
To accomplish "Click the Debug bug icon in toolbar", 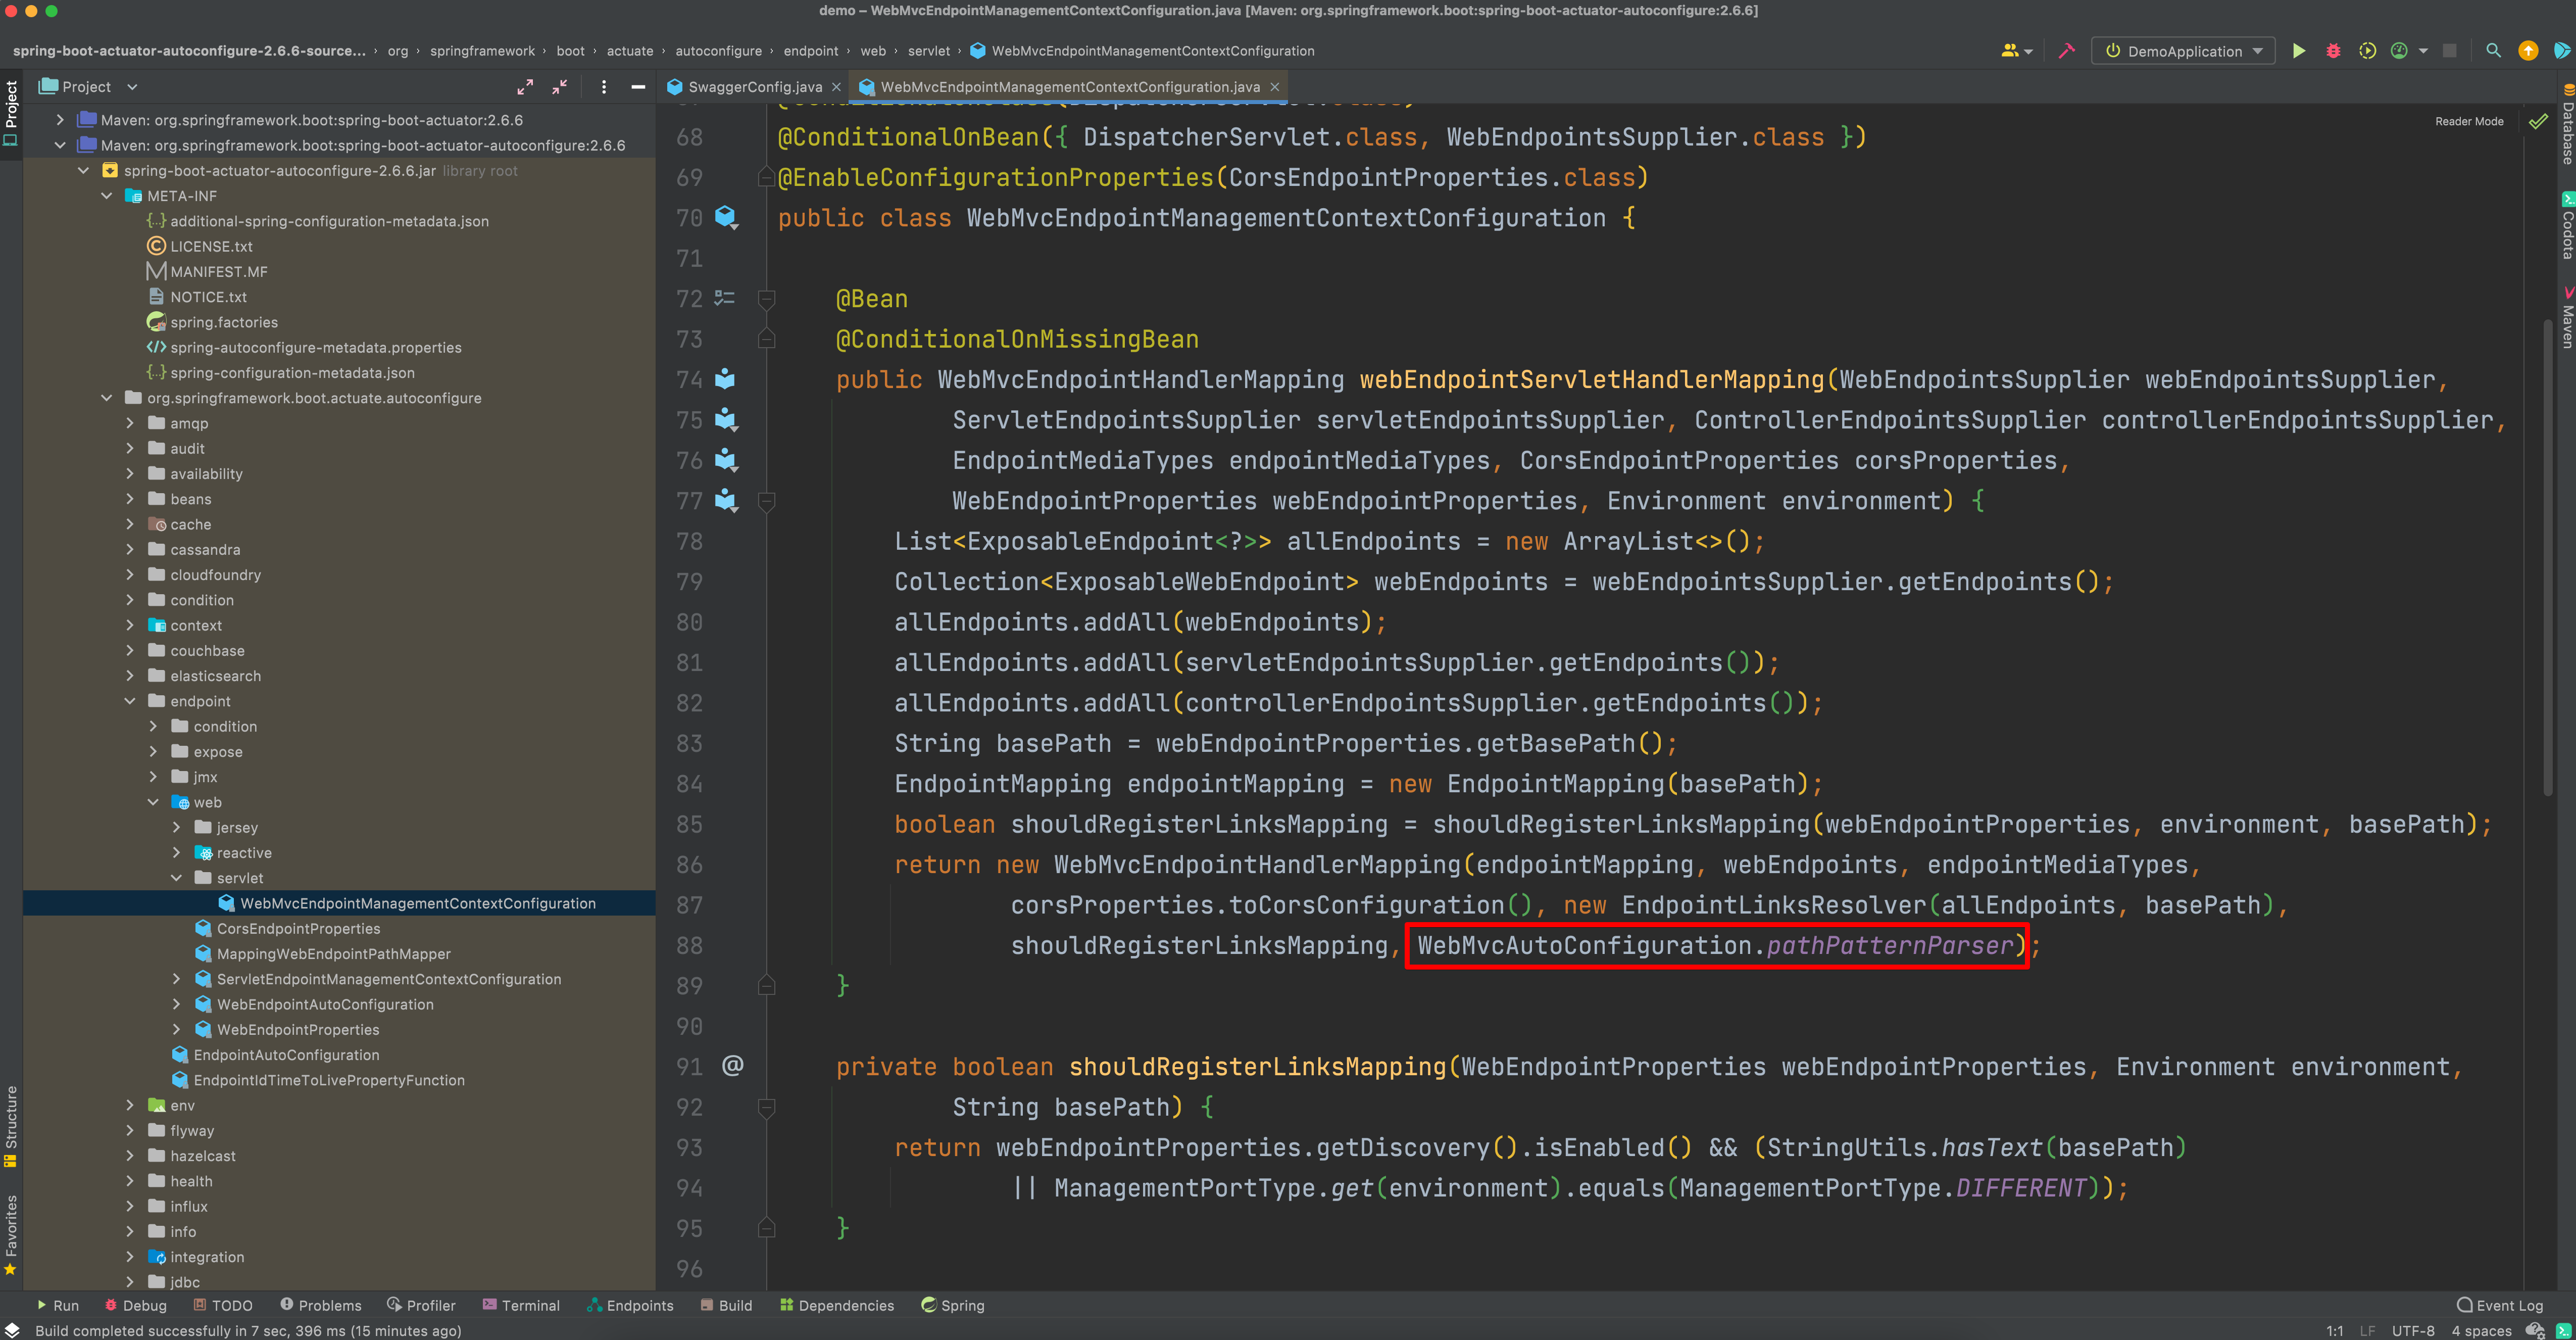I will click(x=2333, y=51).
